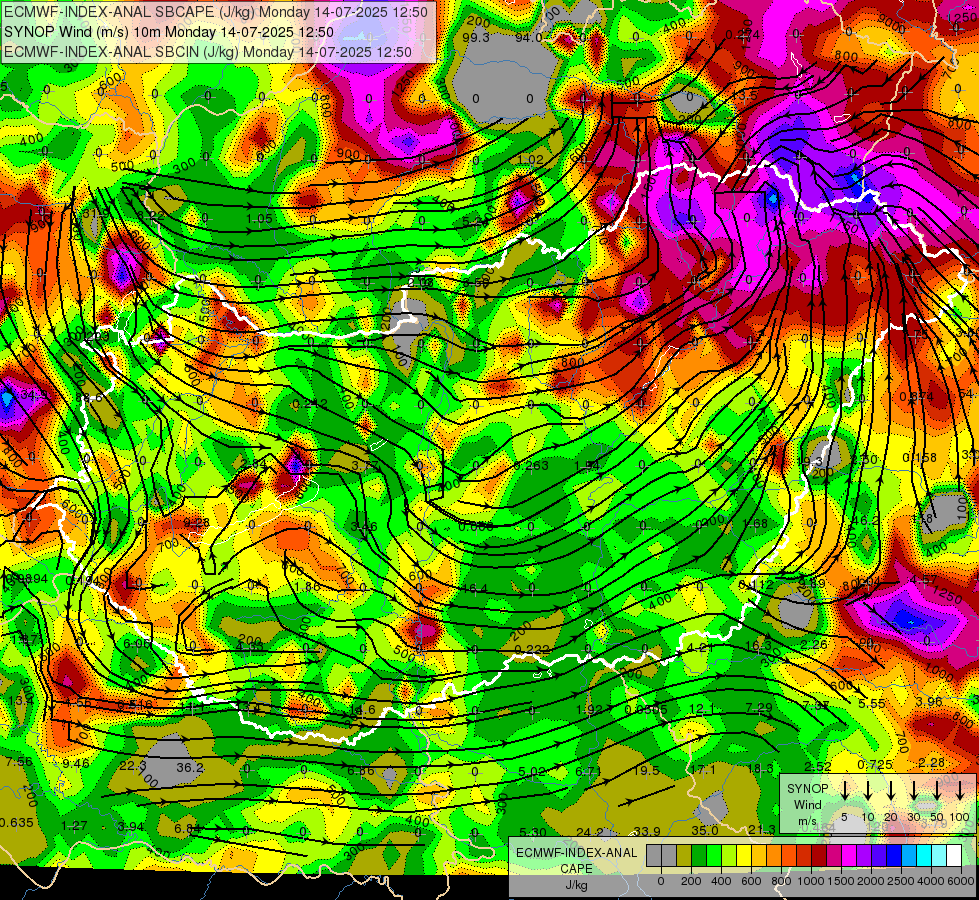979x900 pixels.
Task: Click the 'SYNOP' label in wind legend
Action: pos(807,789)
